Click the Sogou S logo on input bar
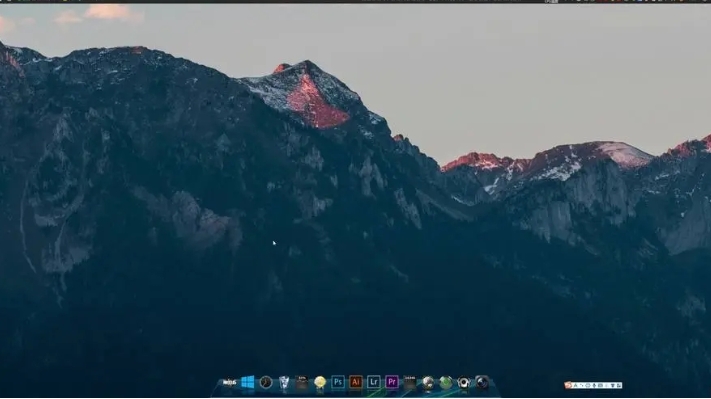Viewport: 711px width, 399px height. click(568, 385)
